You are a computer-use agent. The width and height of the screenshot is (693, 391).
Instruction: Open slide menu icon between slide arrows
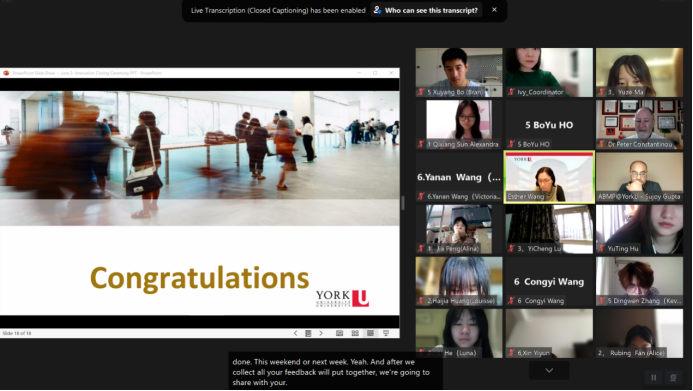(x=308, y=333)
